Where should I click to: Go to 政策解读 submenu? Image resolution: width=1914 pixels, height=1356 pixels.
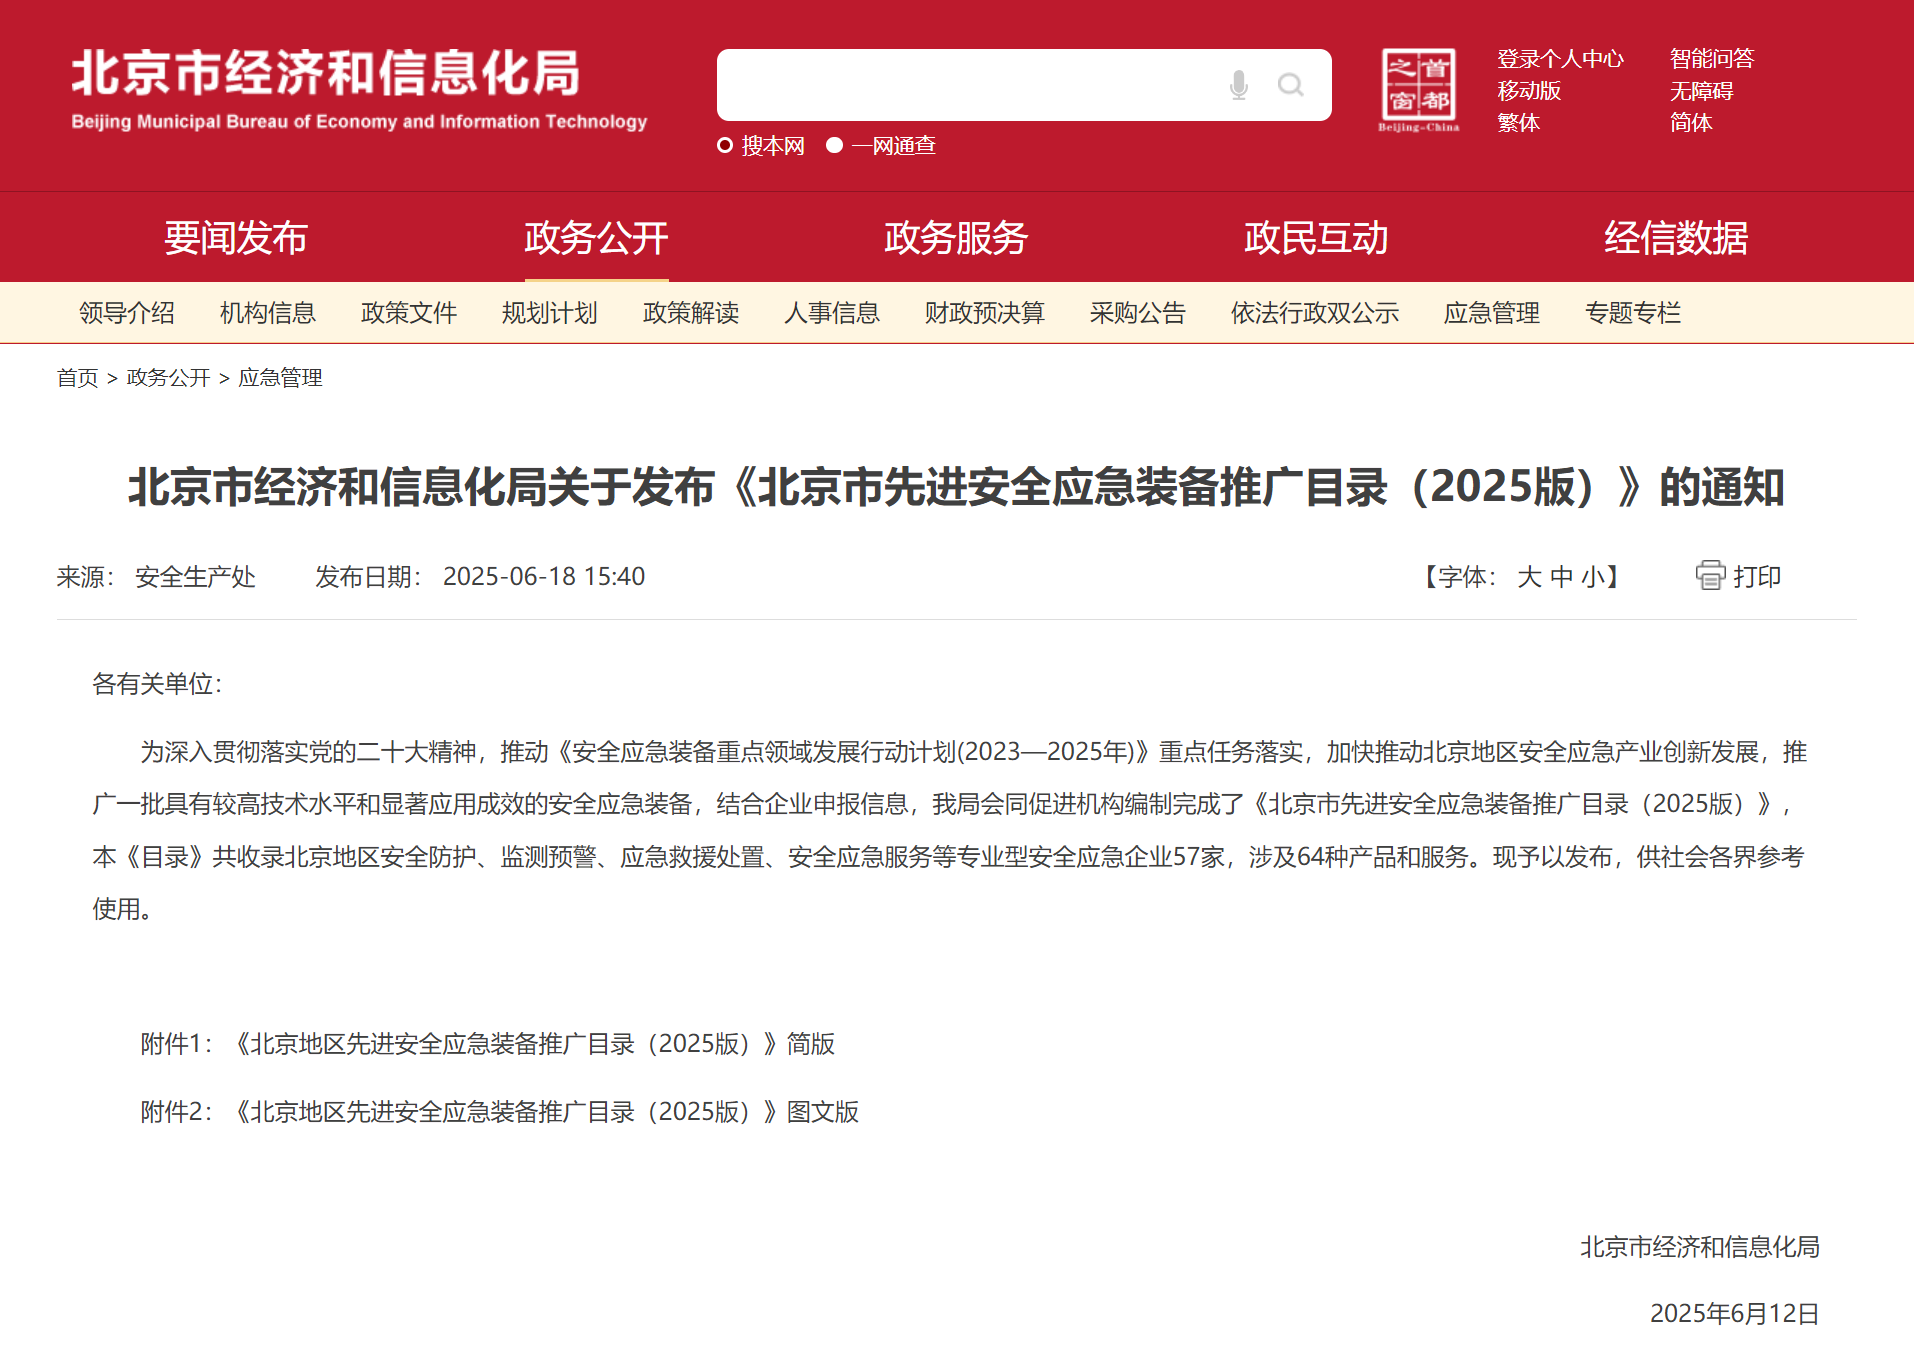coord(691,313)
